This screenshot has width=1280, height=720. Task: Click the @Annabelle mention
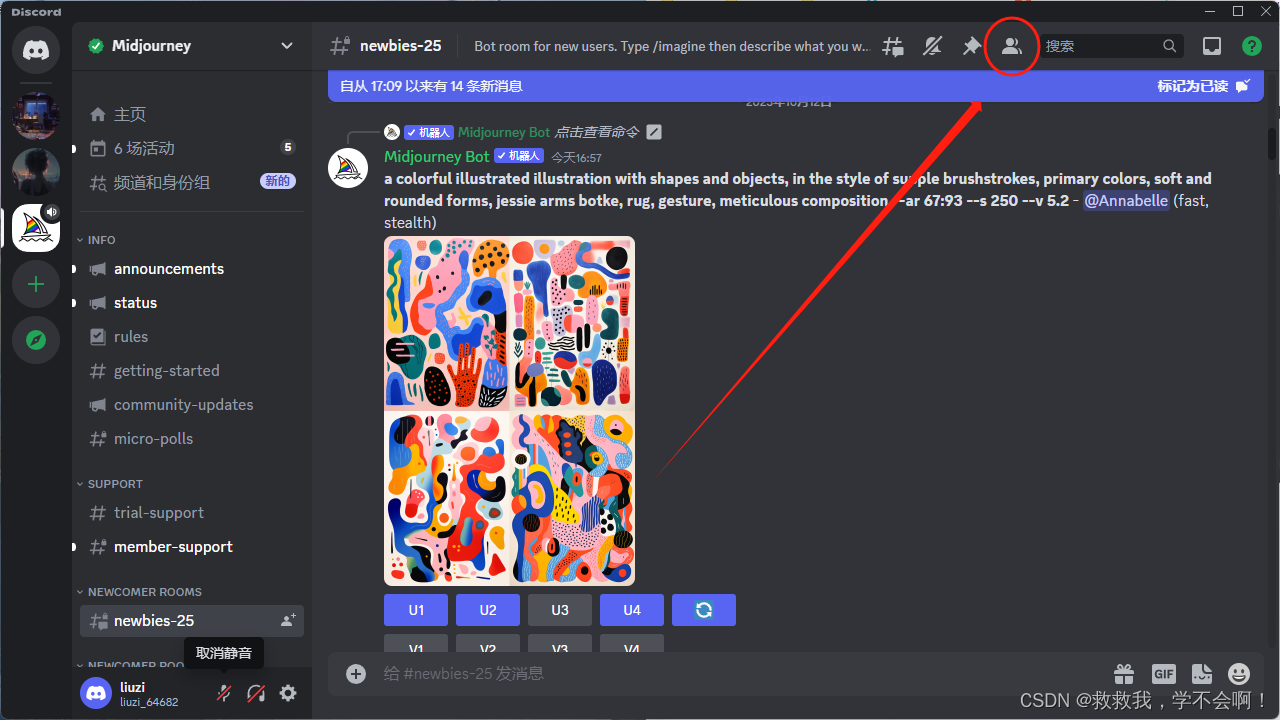coord(1126,201)
